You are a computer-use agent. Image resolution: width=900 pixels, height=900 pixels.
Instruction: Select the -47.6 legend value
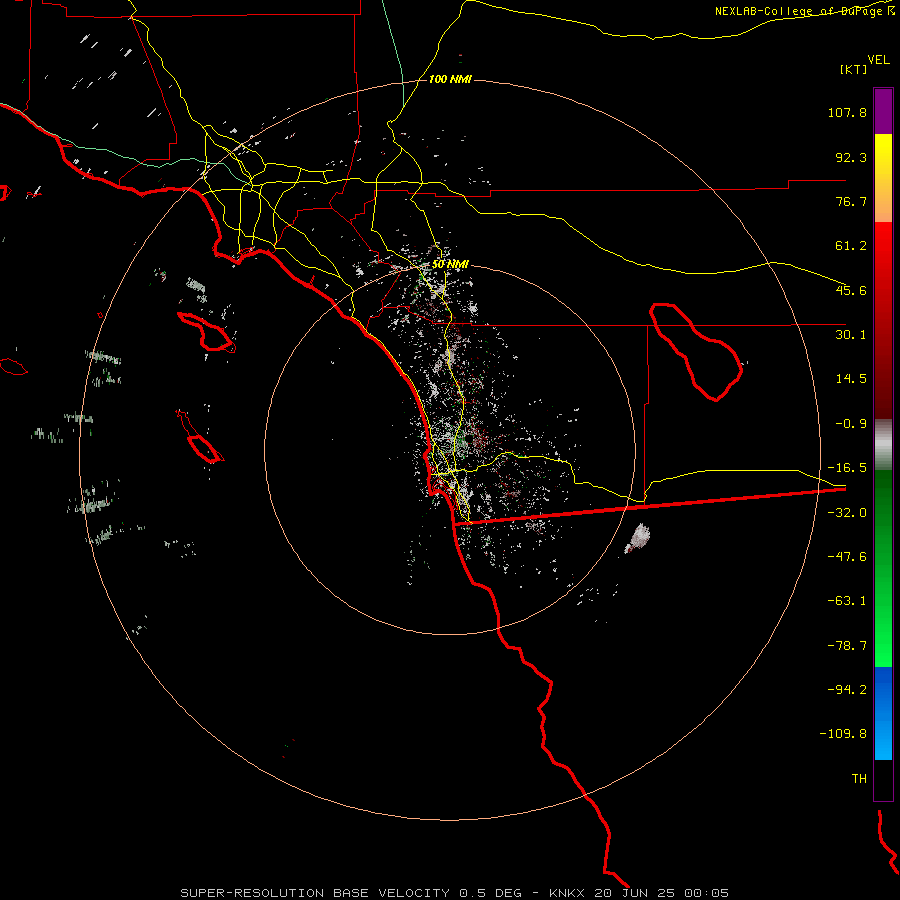tap(847, 557)
